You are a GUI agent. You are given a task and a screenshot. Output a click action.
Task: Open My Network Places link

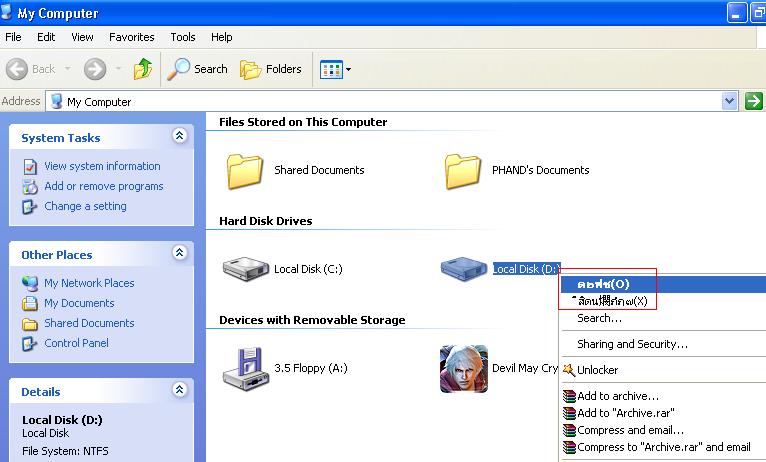point(89,283)
